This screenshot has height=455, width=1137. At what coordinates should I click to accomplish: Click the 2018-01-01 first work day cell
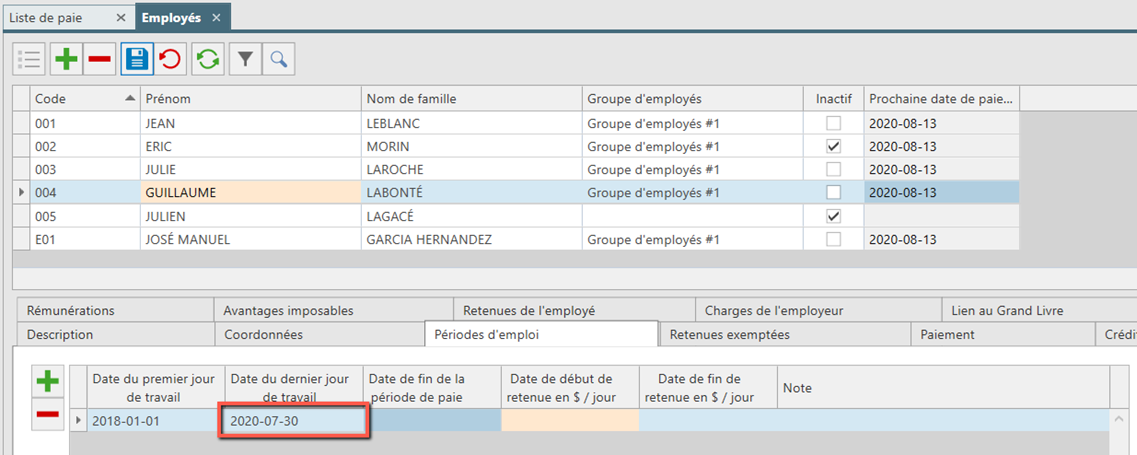pyautogui.click(x=156, y=421)
